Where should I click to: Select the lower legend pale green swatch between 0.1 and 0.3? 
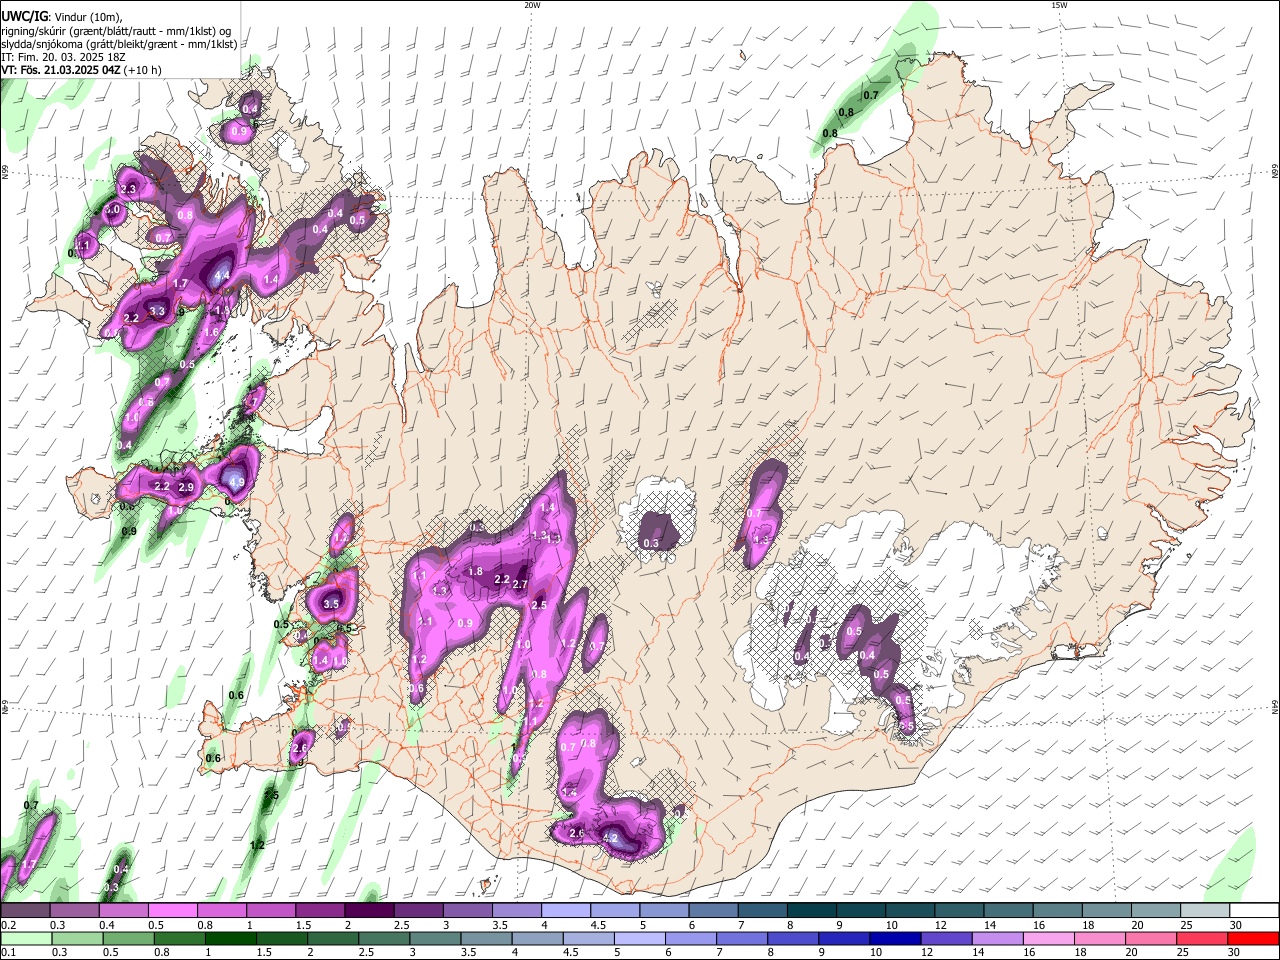pos(26,938)
